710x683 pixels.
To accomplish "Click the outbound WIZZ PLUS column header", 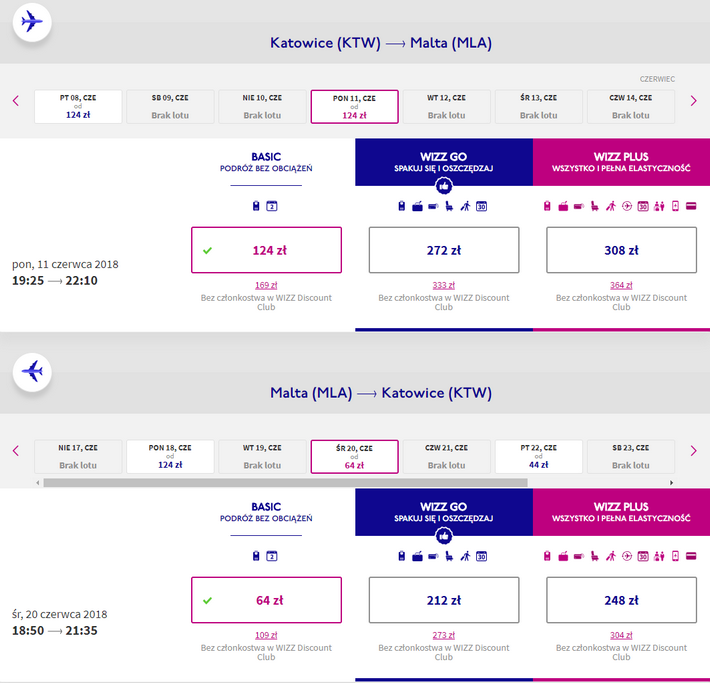I will coord(621,162).
